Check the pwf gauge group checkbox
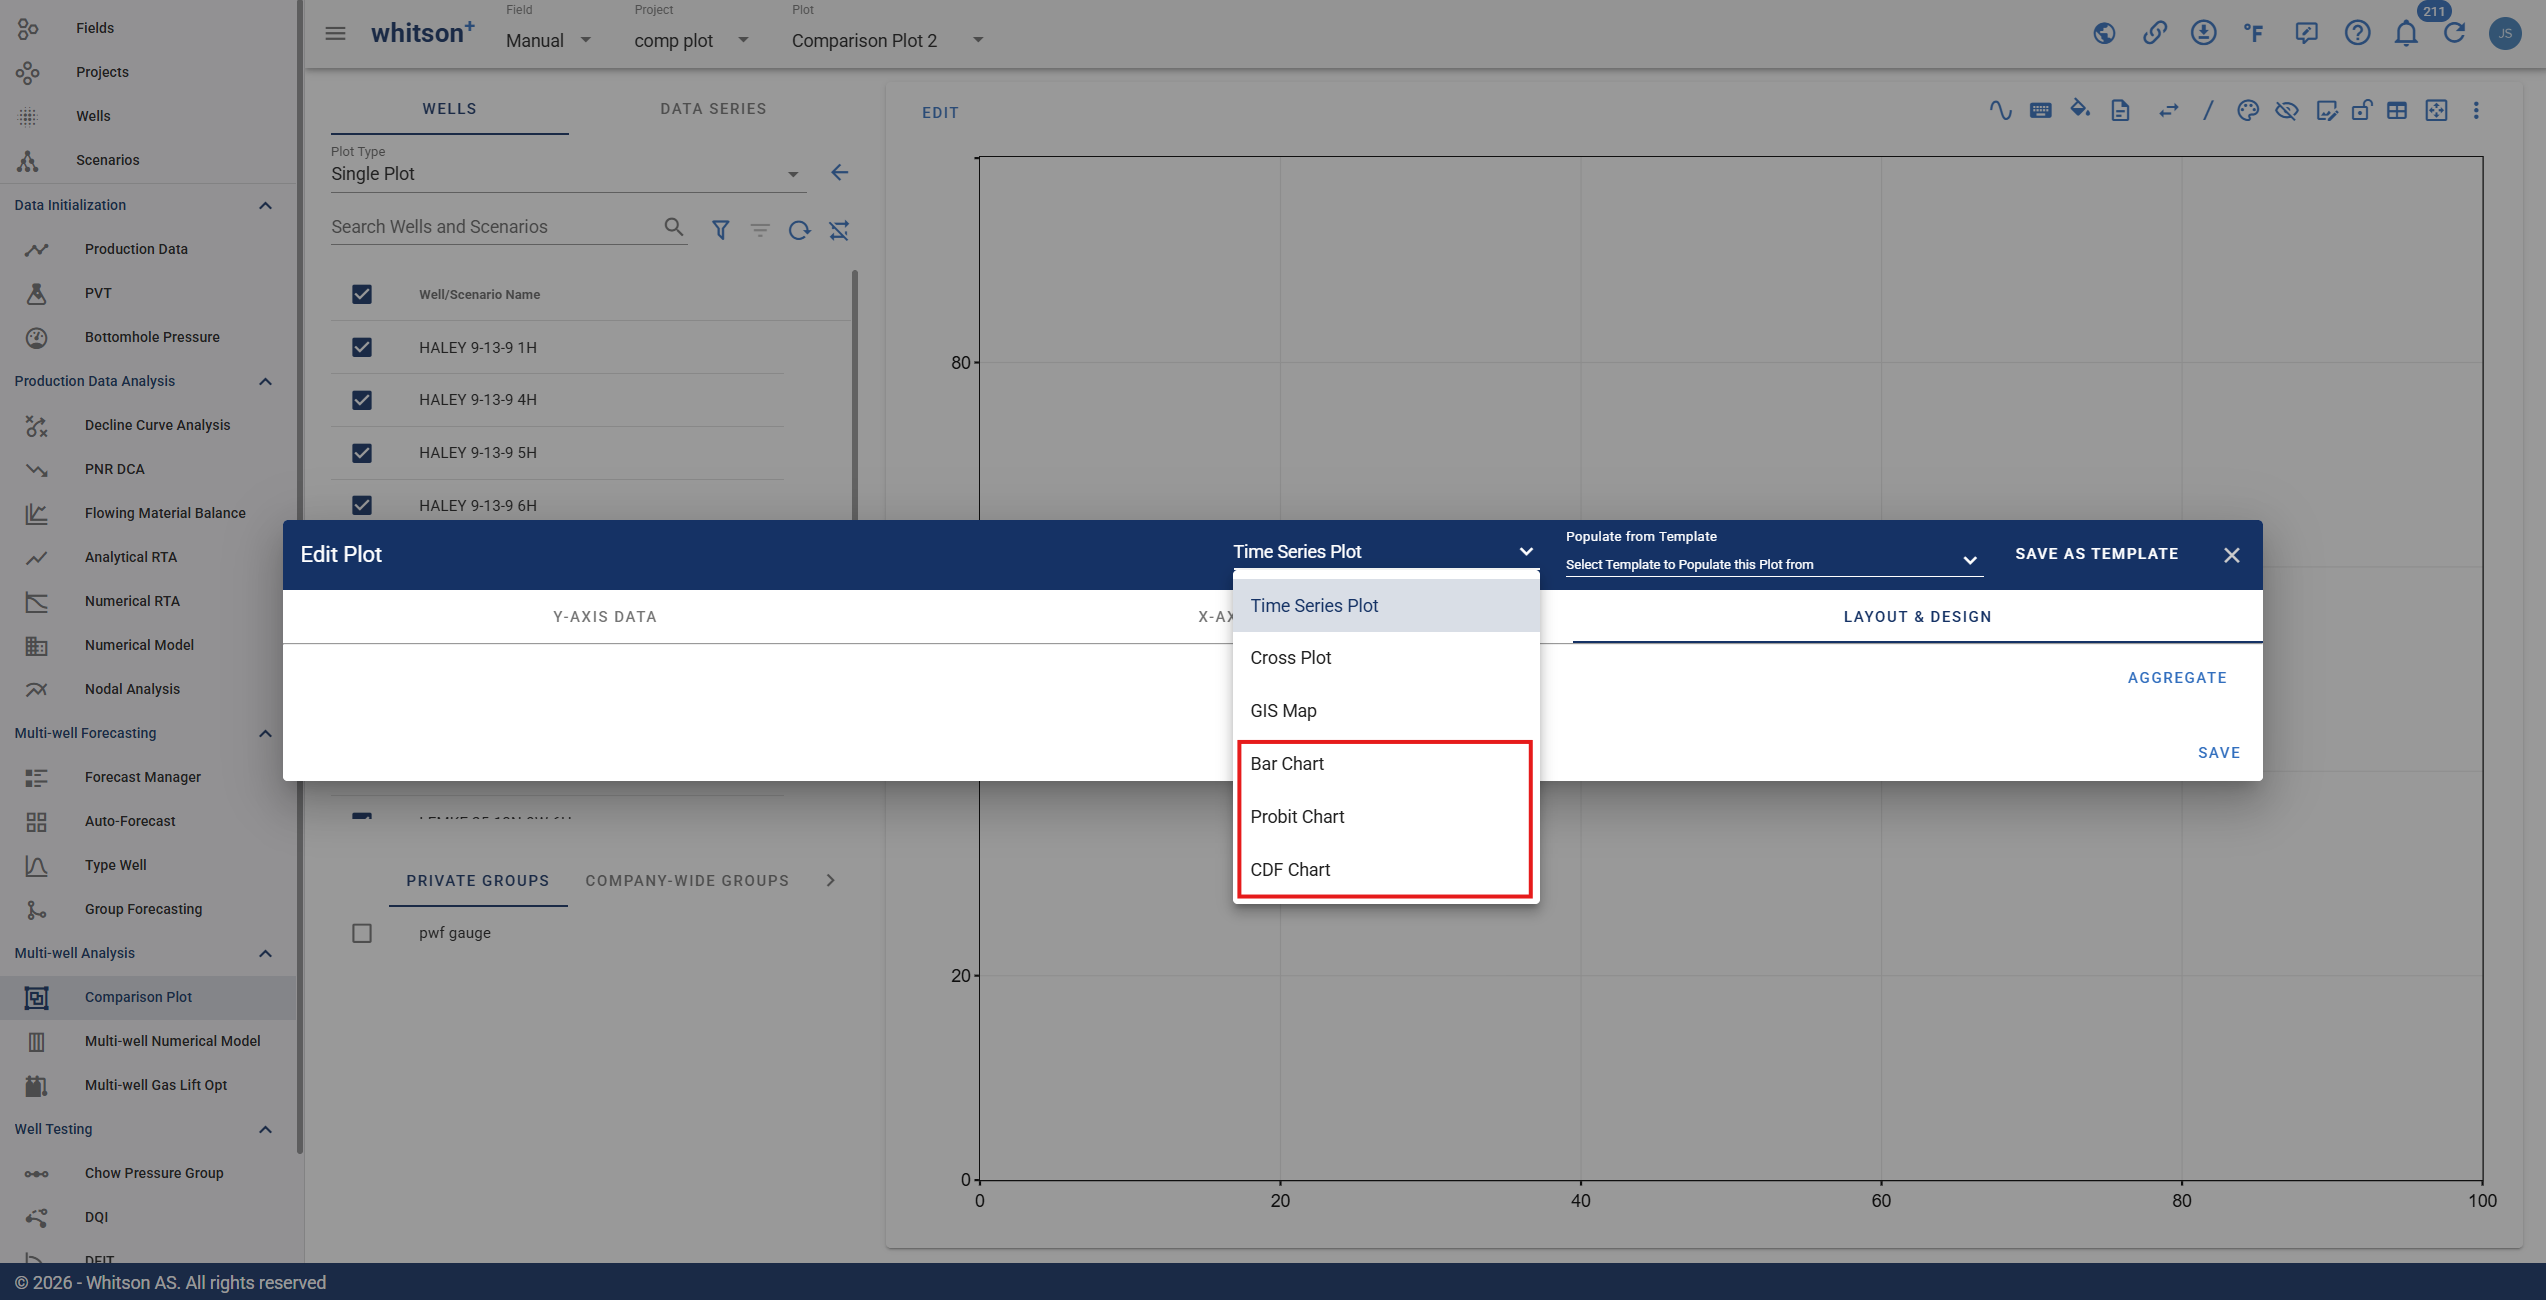2546x1300 pixels. pos(362,933)
